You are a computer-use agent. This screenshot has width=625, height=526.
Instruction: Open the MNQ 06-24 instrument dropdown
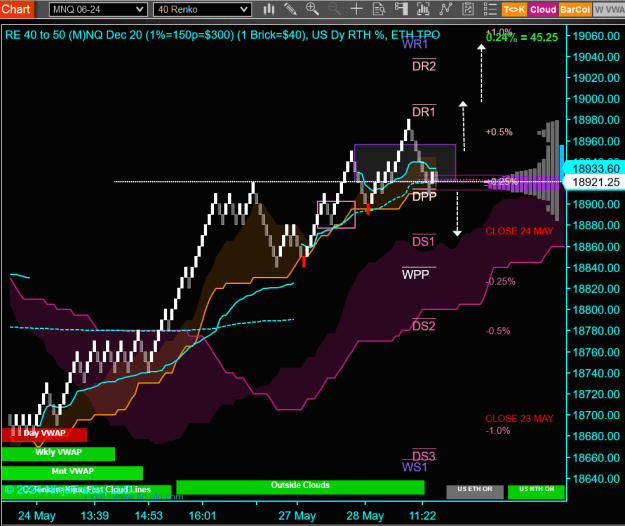click(x=98, y=10)
